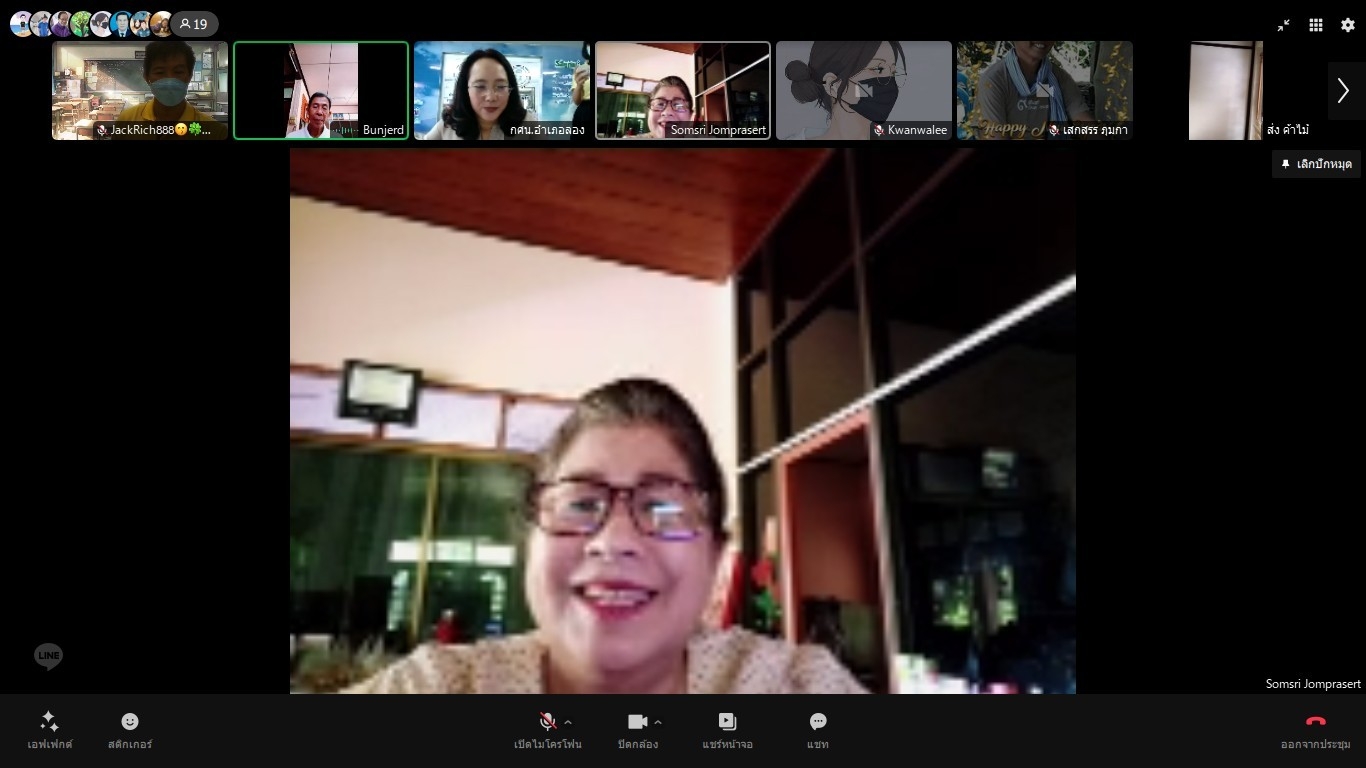Screen dimensions: 1366x768
Task: Turn off camera with ปิดกล้อง button
Action: 637,730
